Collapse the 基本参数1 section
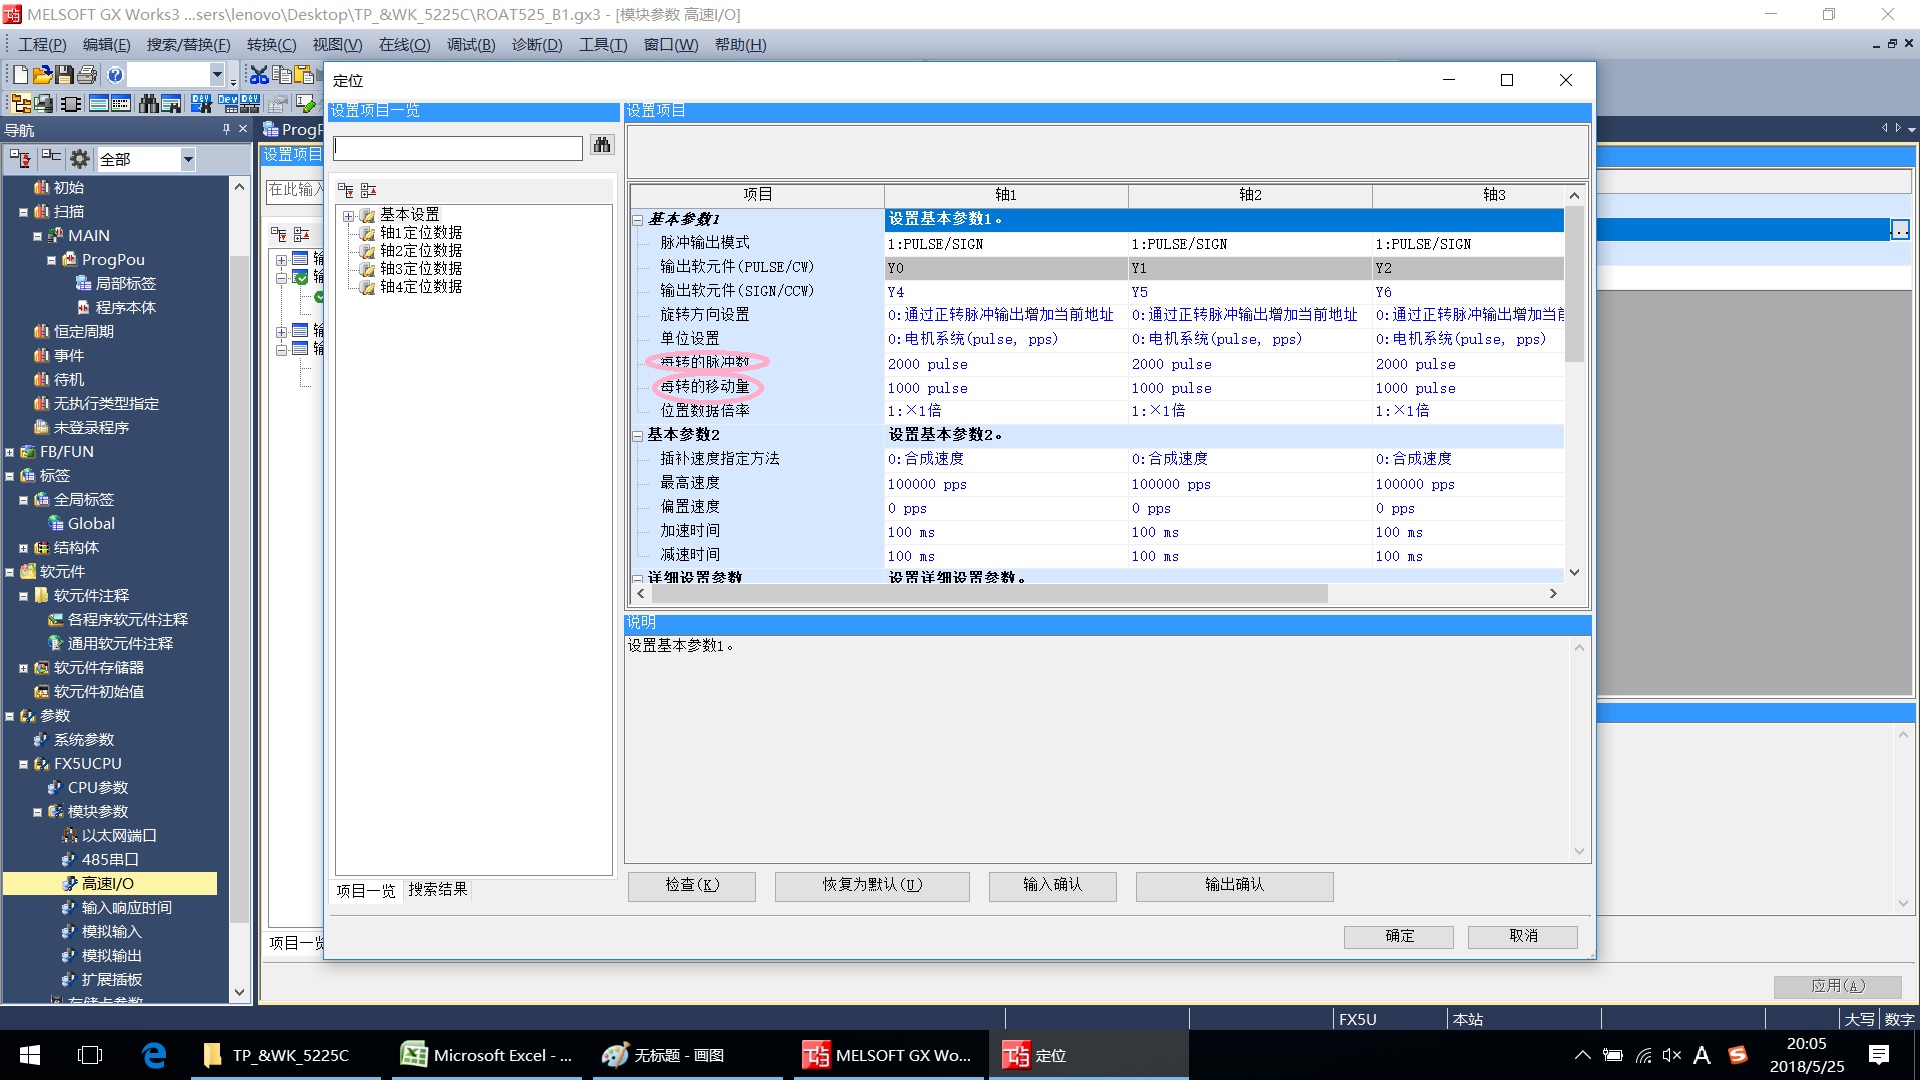This screenshot has width=1920, height=1080. pos(637,220)
